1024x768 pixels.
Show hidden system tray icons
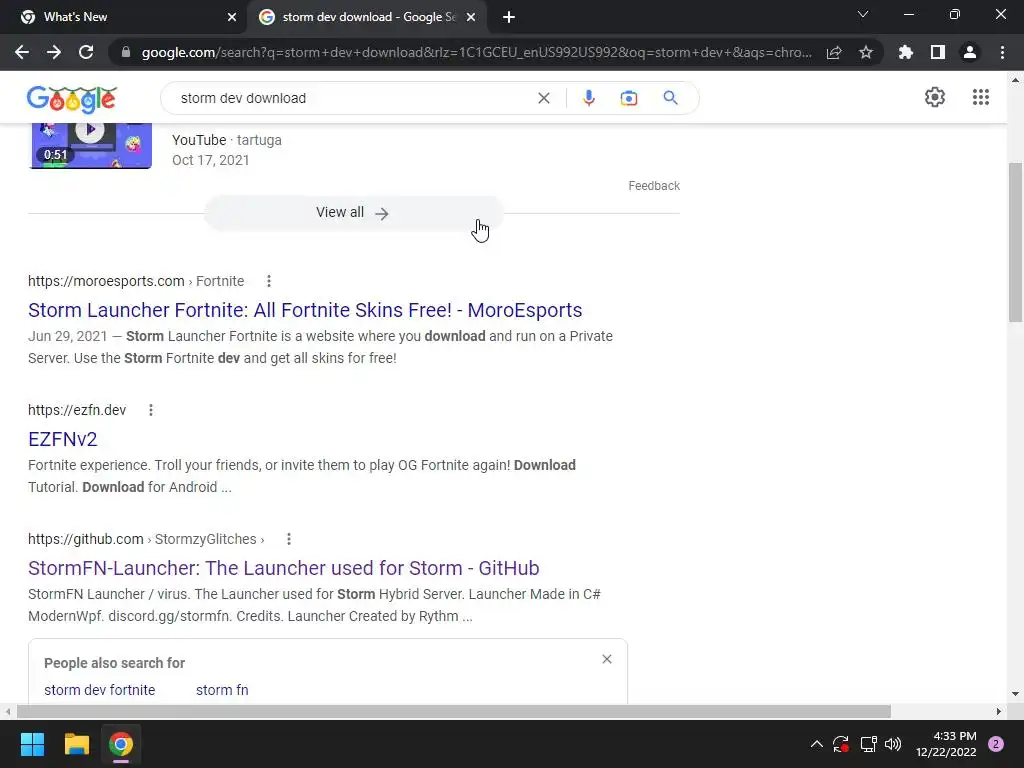click(816, 744)
